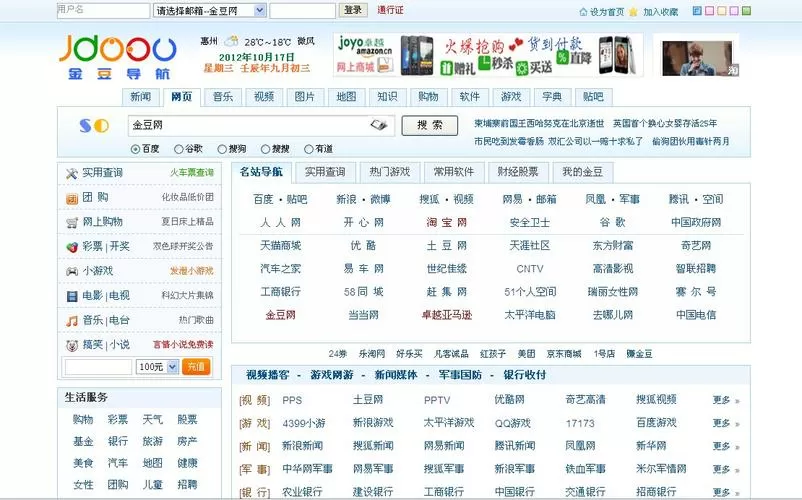This screenshot has width=802, height=500.
Task: Click the tools icon beside 实用查询
Action: (72, 173)
